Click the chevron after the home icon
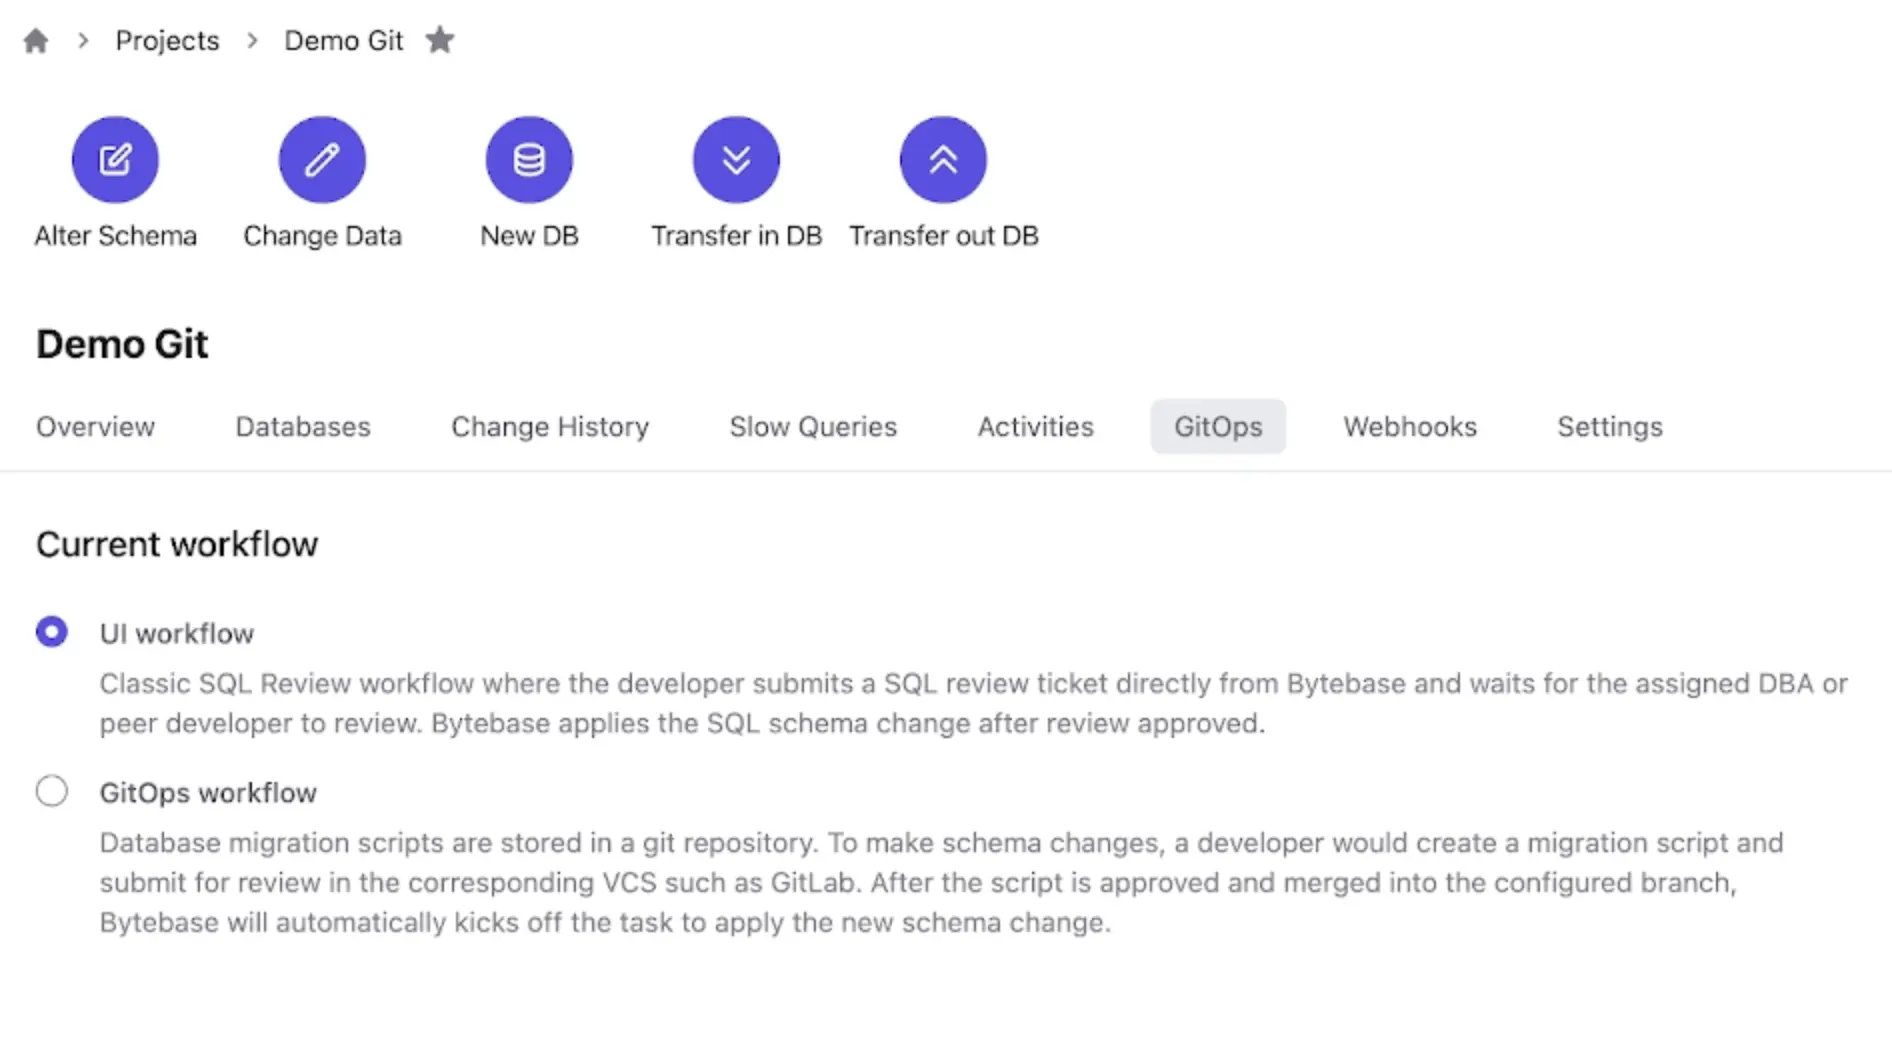Viewport: 1892px width, 1038px height. 81,41
